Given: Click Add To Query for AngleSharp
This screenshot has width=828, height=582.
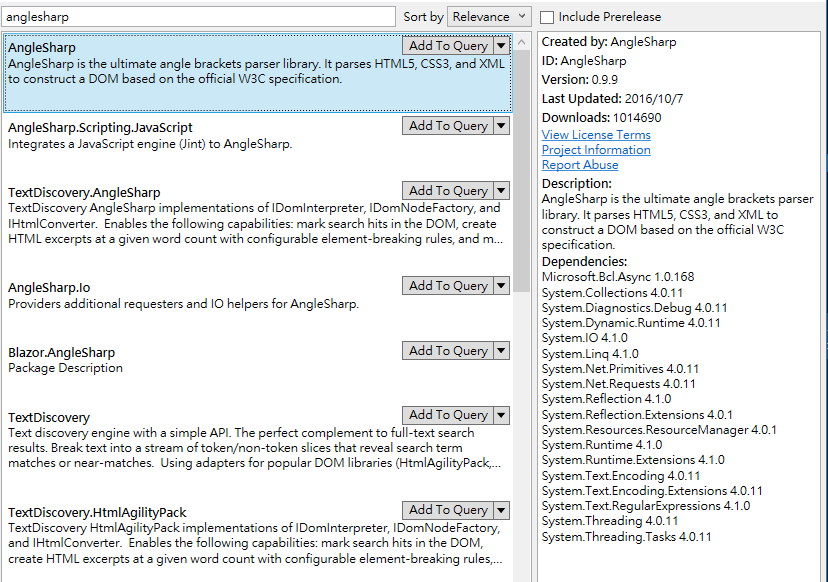Looking at the screenshot, I should click(448, 45).
